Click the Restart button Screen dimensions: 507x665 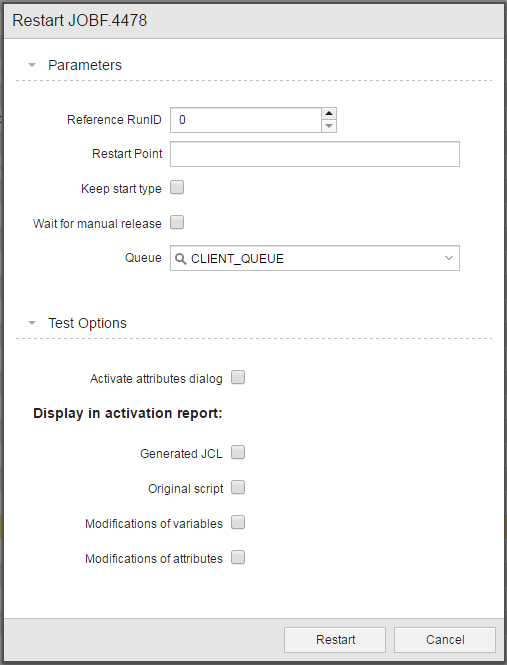(335, 640)
